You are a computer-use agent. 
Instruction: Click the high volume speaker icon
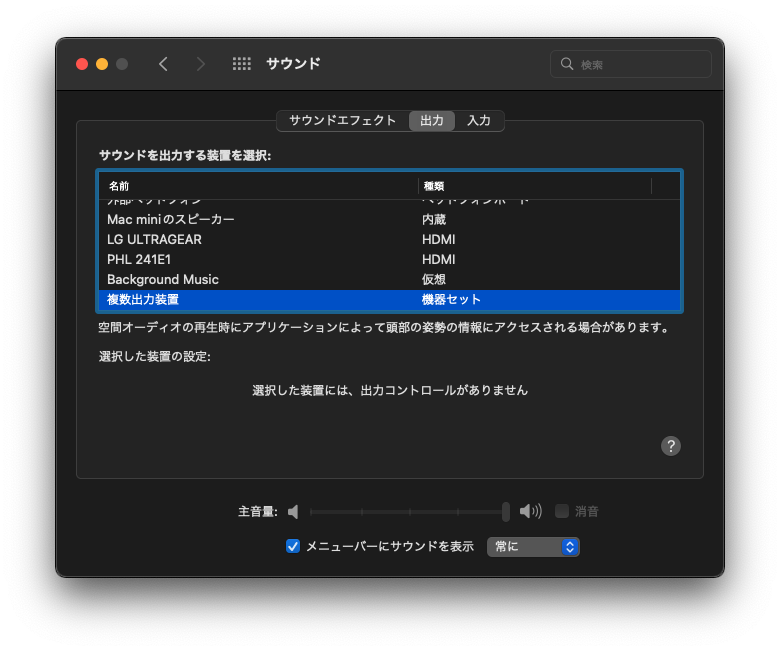(530, 512)
